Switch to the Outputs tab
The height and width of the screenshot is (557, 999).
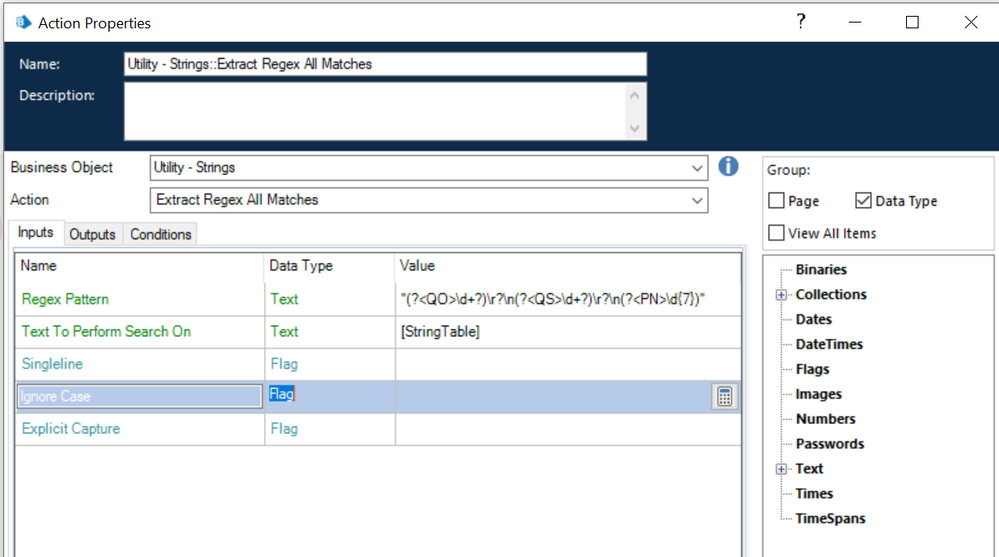(92, 235)
